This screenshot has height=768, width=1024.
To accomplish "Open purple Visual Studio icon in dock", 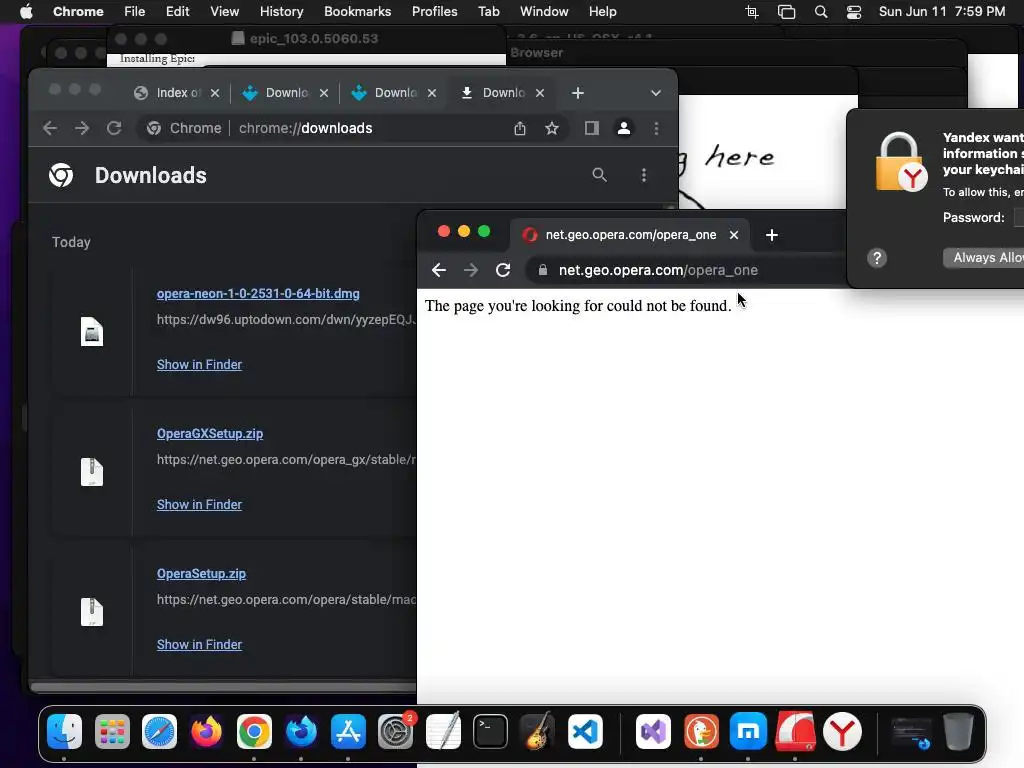I will click(653, 731).
